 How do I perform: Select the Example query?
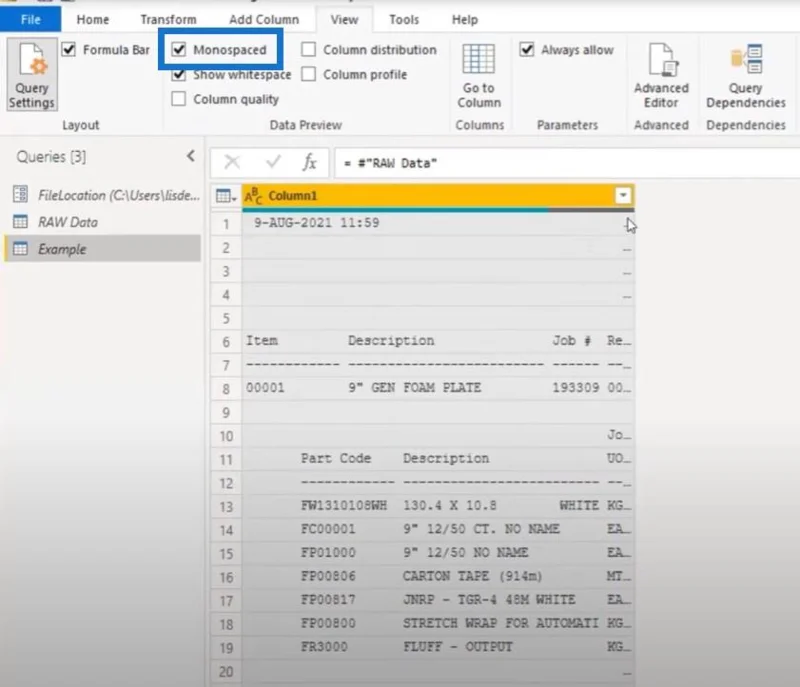(103, 249)
